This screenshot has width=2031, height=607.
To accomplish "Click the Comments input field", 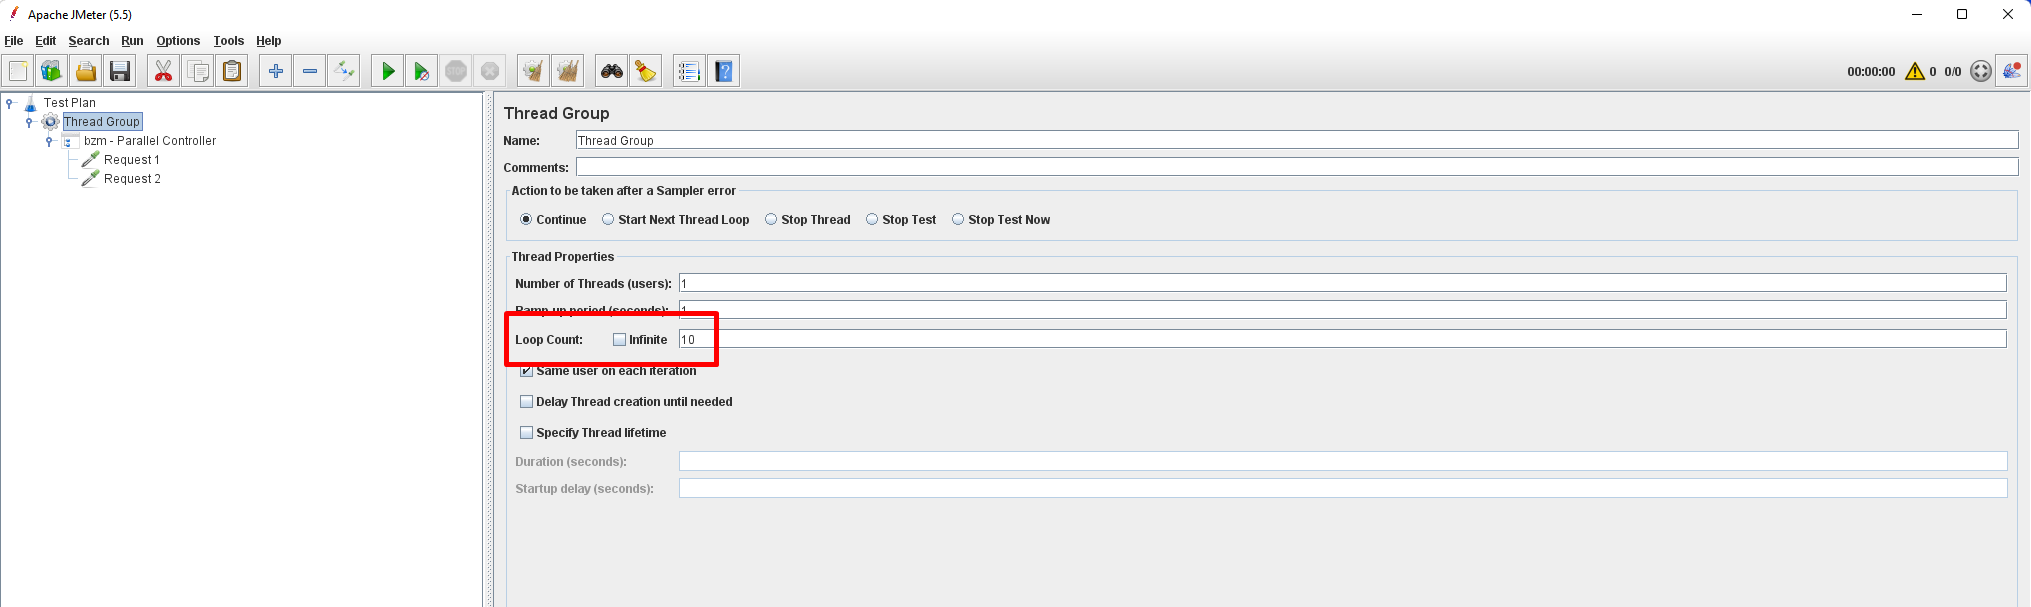I will [1297, 168].
